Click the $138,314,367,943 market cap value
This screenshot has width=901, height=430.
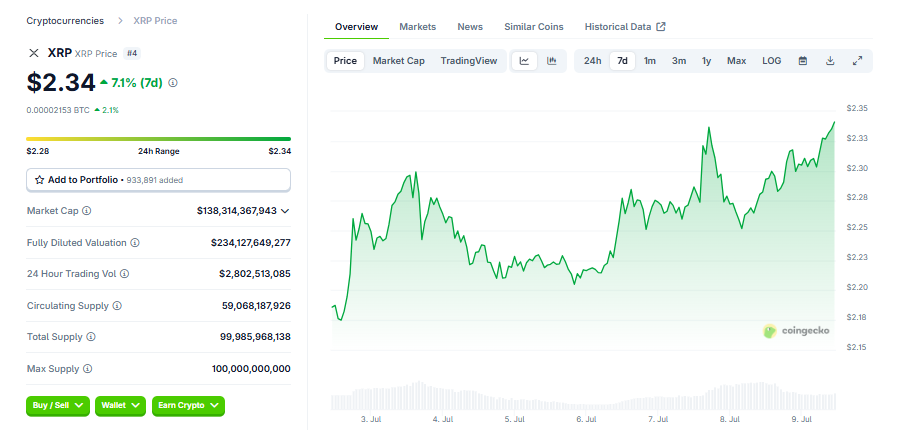pyautogui.click(x=237, y=211)
